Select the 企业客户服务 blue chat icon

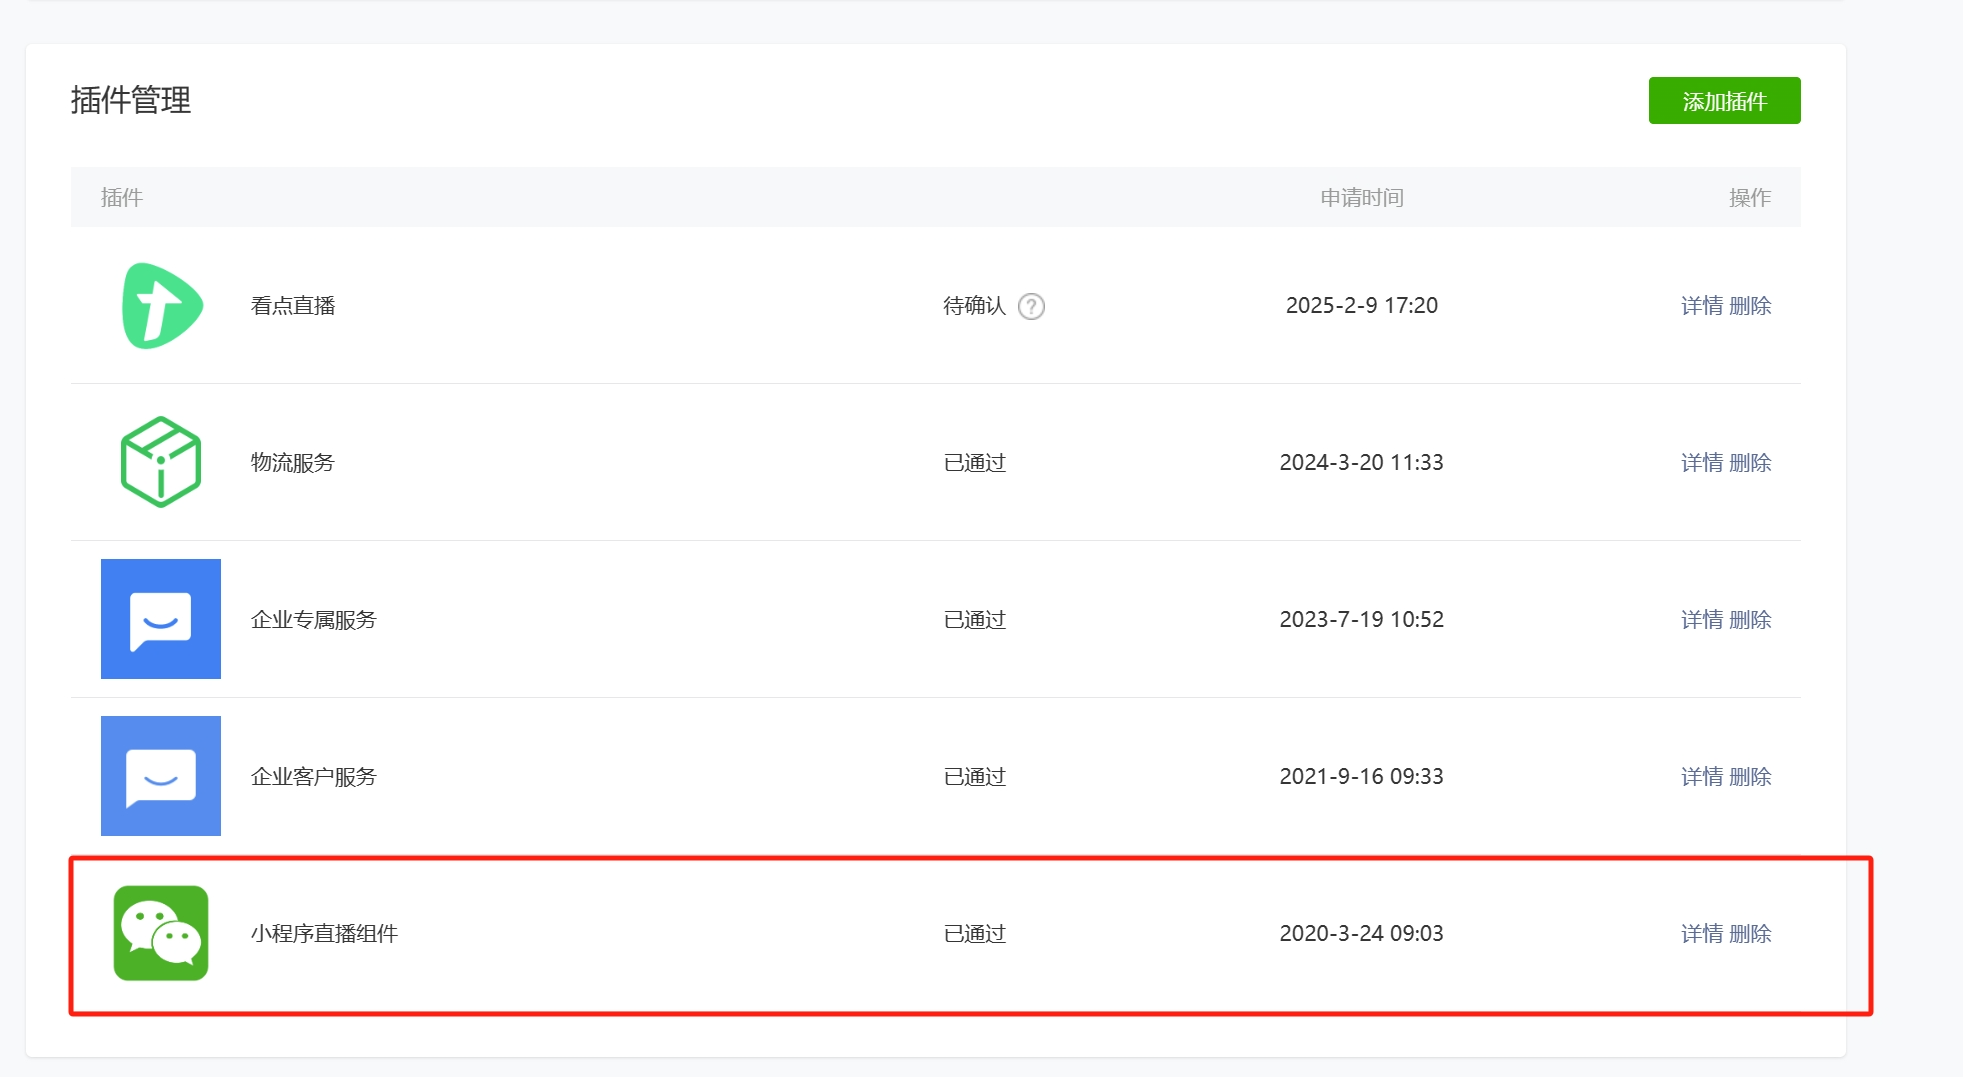click(x=161, y=776)
